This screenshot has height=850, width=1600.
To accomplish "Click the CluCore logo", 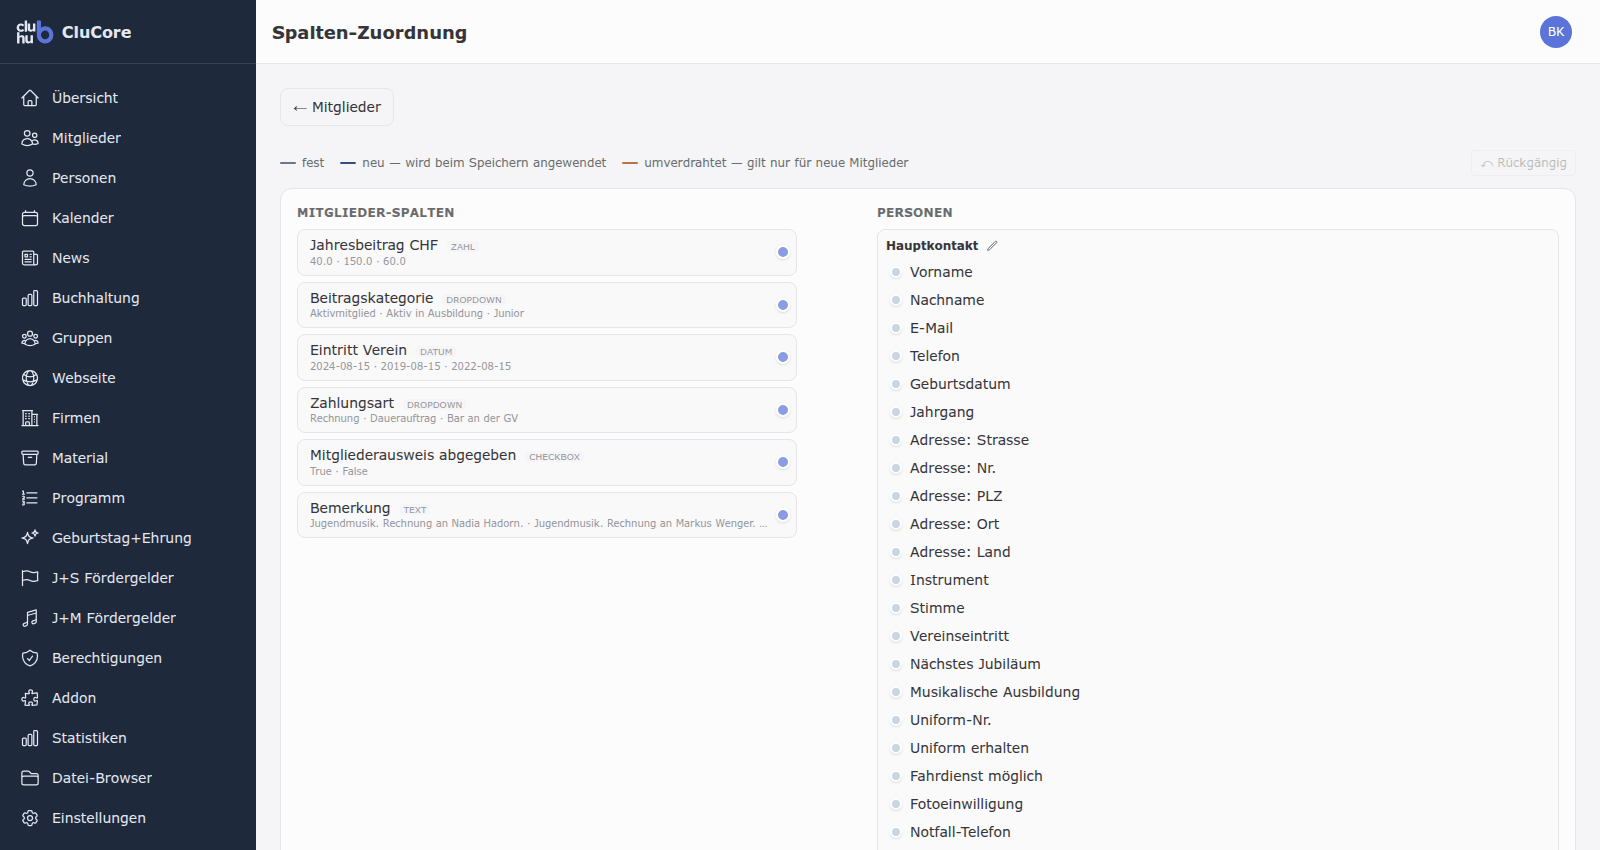I will (x=34, y=32).
